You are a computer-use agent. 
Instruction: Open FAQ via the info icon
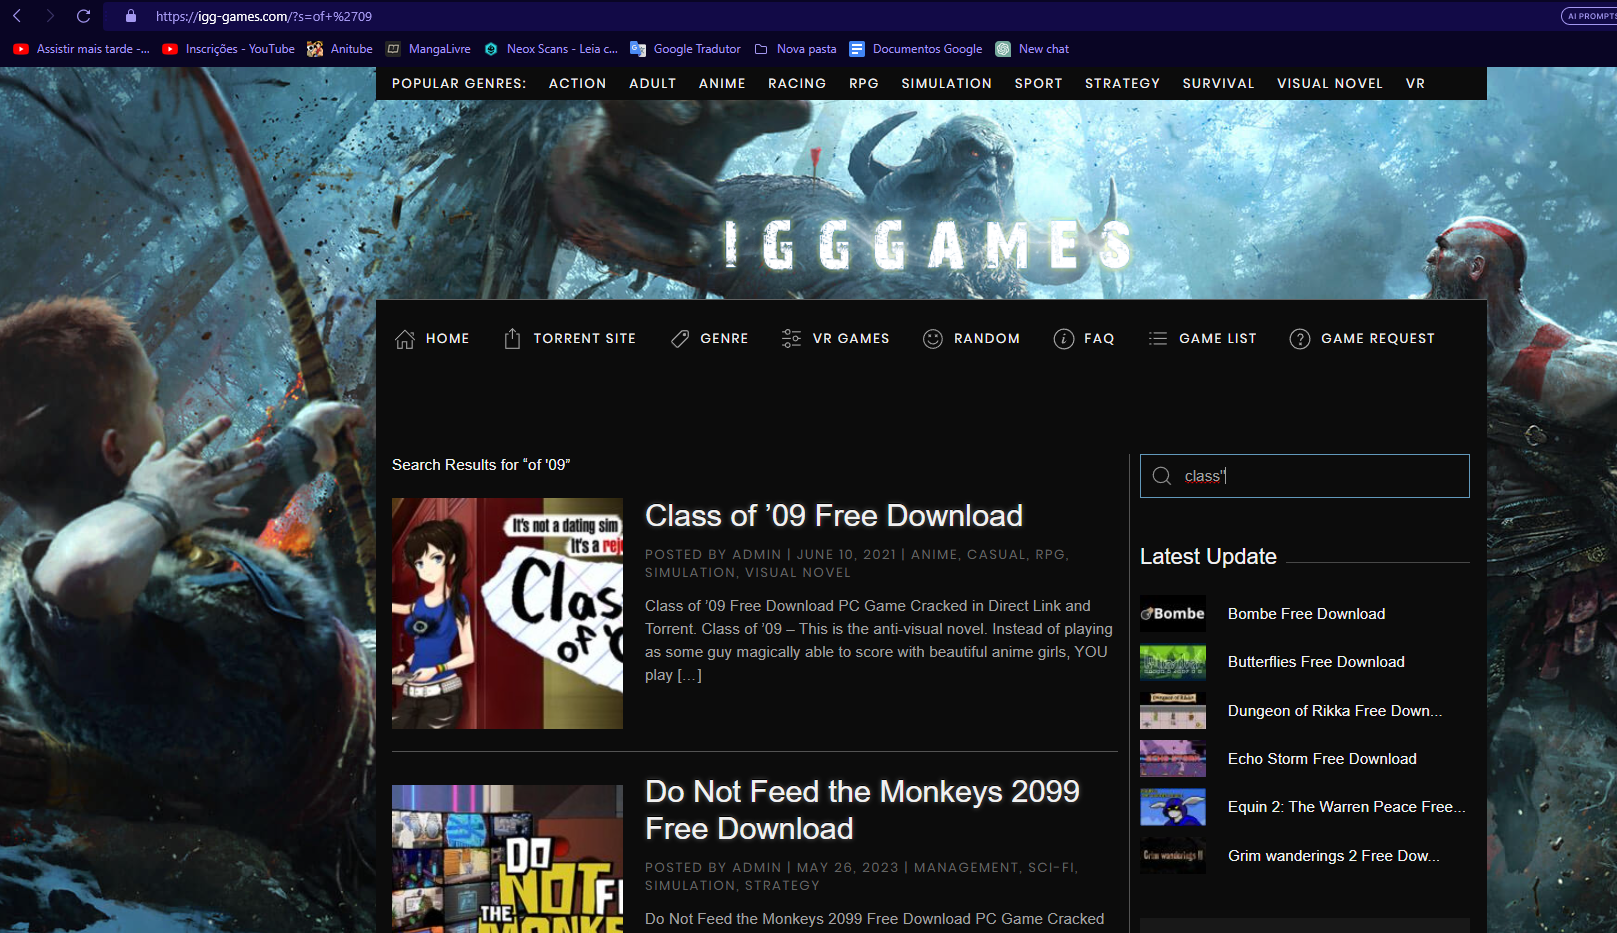click(1063, 338)
